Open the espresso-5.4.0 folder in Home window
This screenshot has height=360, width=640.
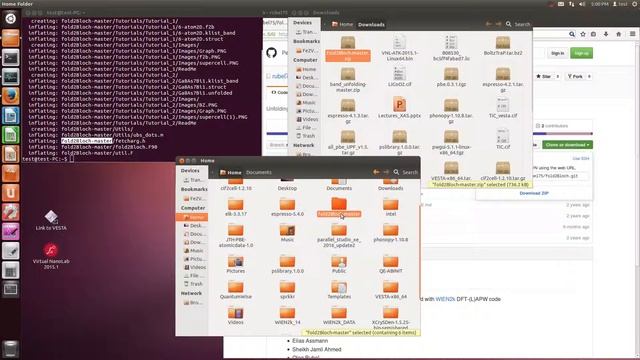pos(287,207)
